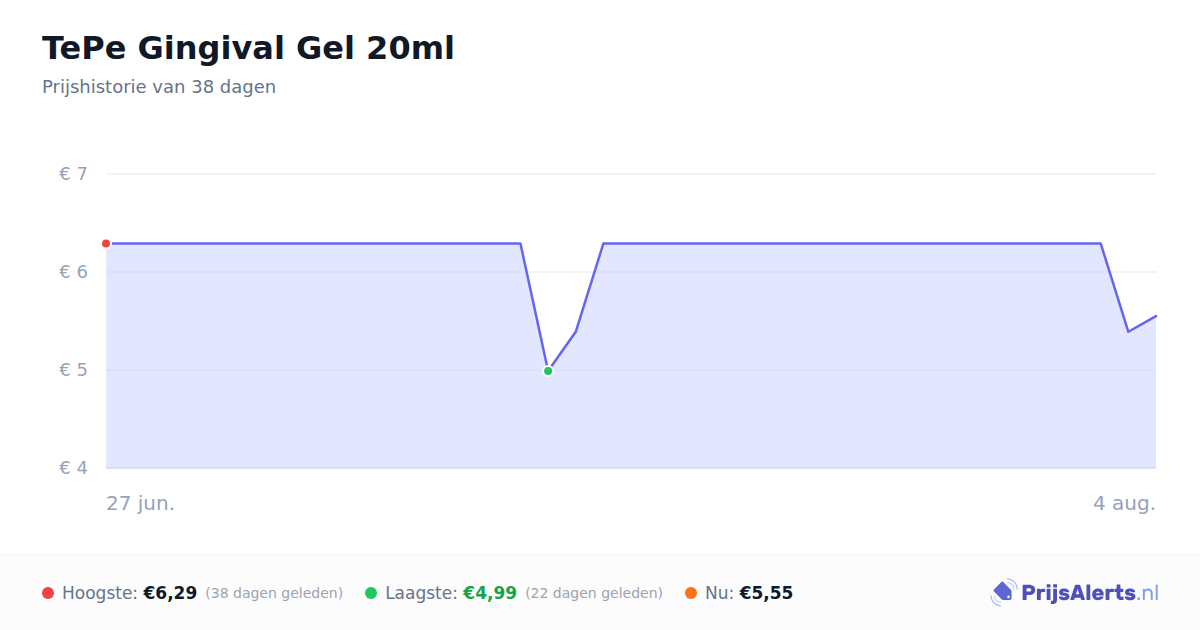Click the 38 dagen geleden note
The image size is (1200, 630).
click(274, 593)
